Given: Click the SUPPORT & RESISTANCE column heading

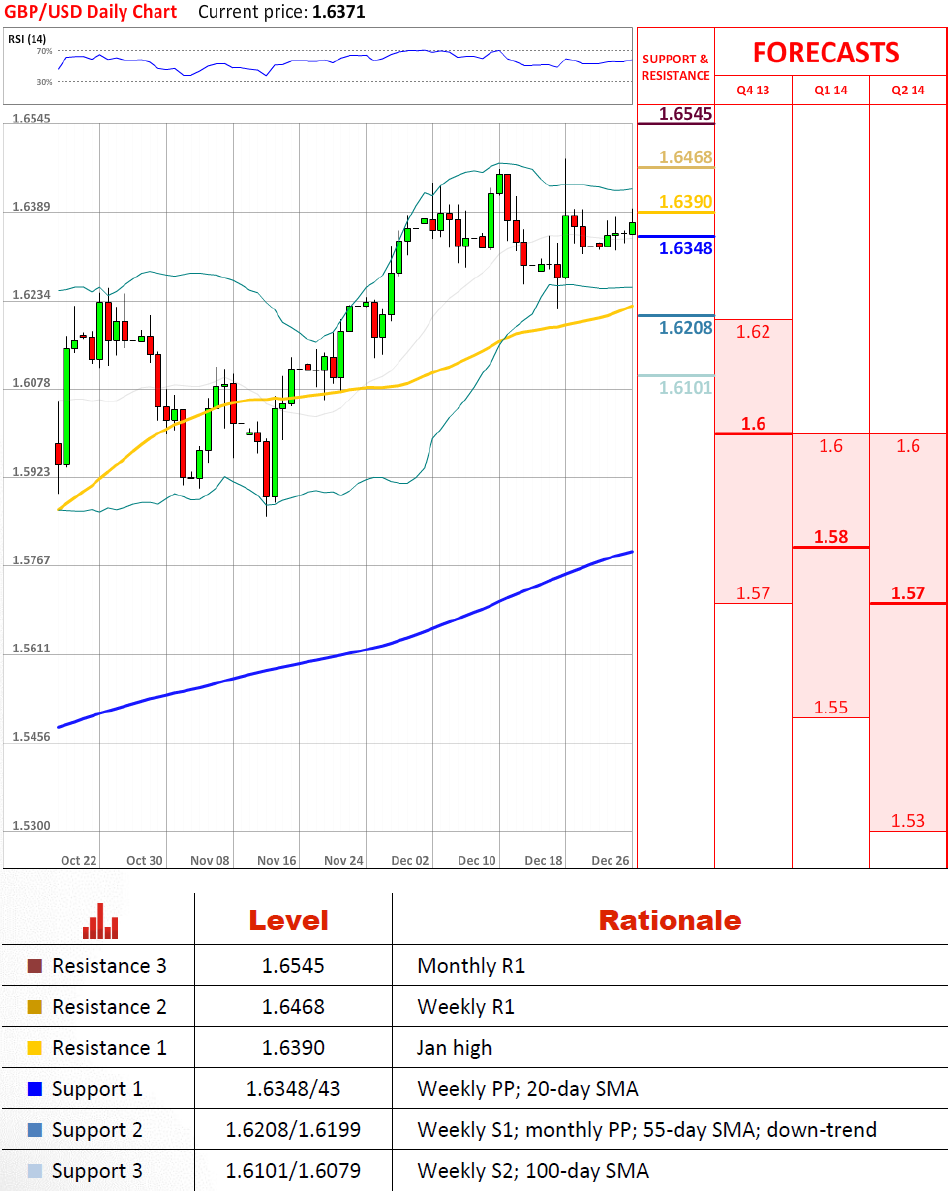Looking at the screenshot, I should 675,67.
